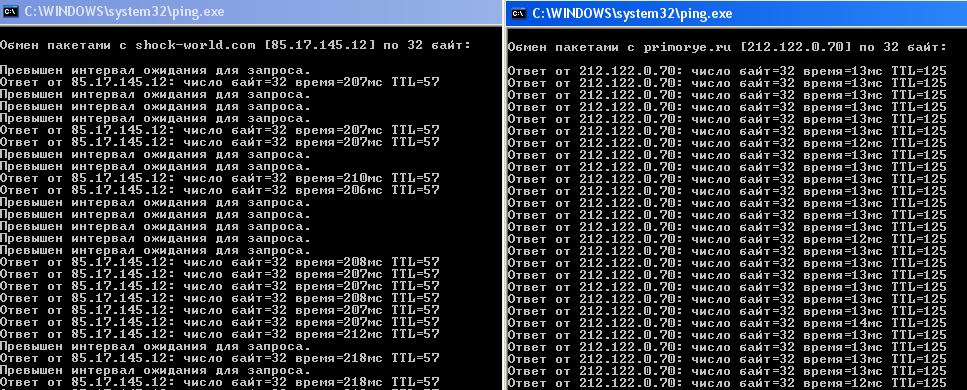The height and width of the screenshot is (390, 967).
Task: Click the first timeout line in left console
Action: (155, 71)
